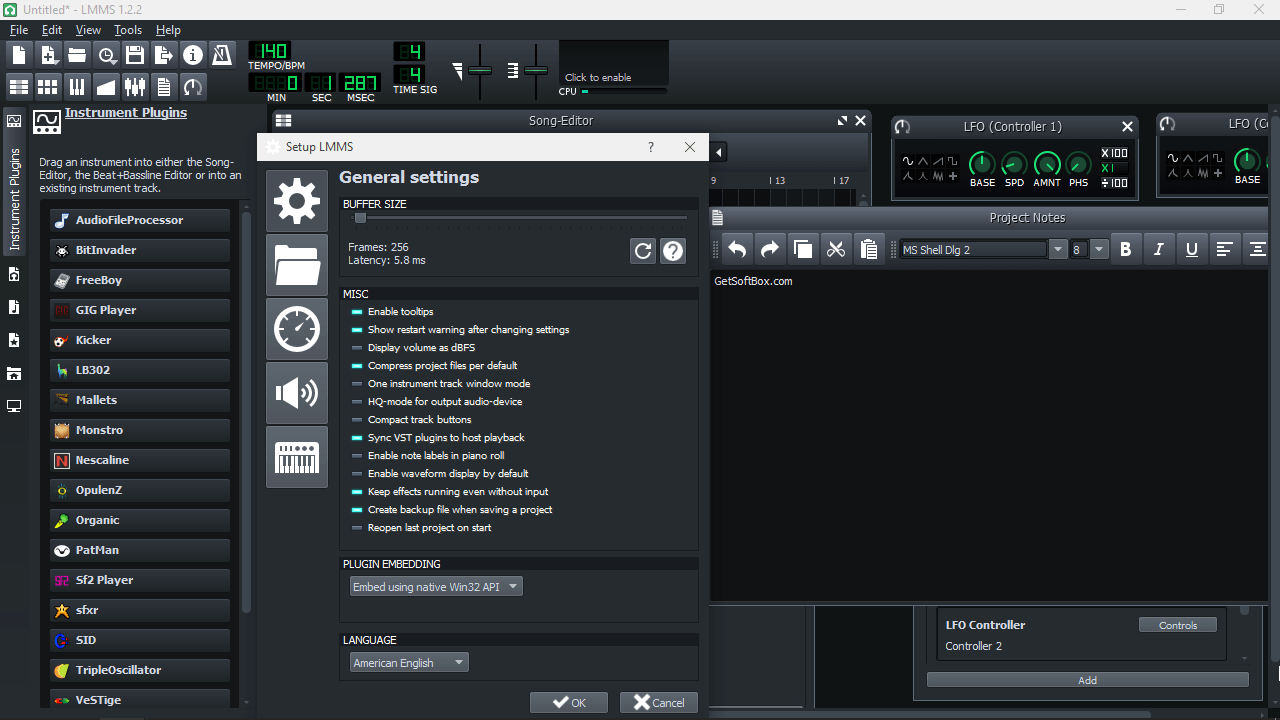Toggle Sync VST plugins to host playback

[438, 438]
